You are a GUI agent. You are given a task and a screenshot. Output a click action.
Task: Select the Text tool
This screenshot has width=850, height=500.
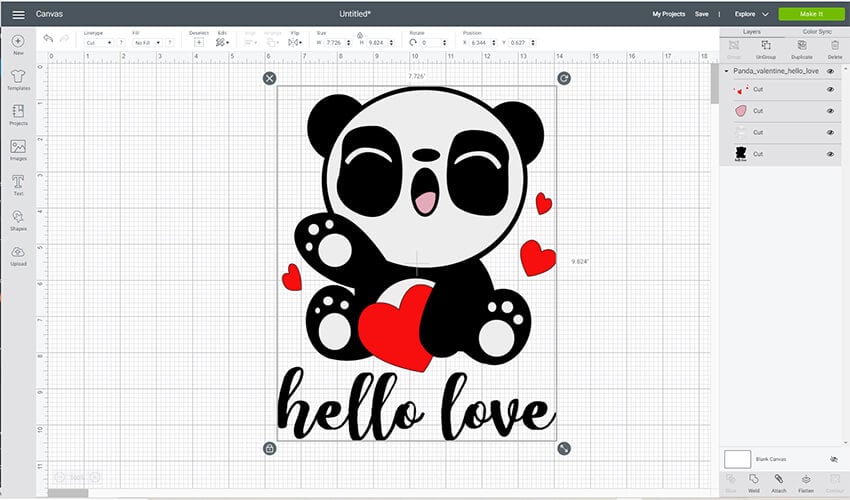[x=18, y=184]
